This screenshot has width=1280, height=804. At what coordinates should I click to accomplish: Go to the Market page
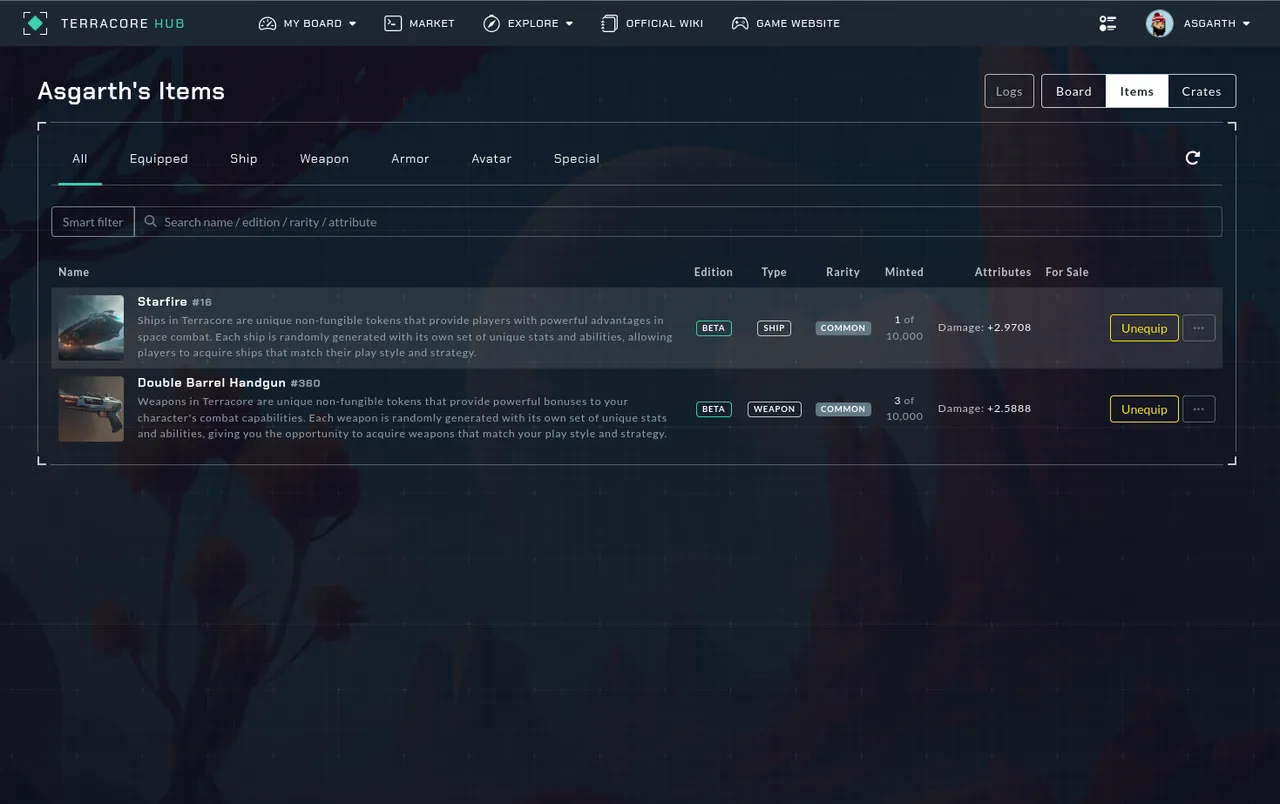point(420,23)
